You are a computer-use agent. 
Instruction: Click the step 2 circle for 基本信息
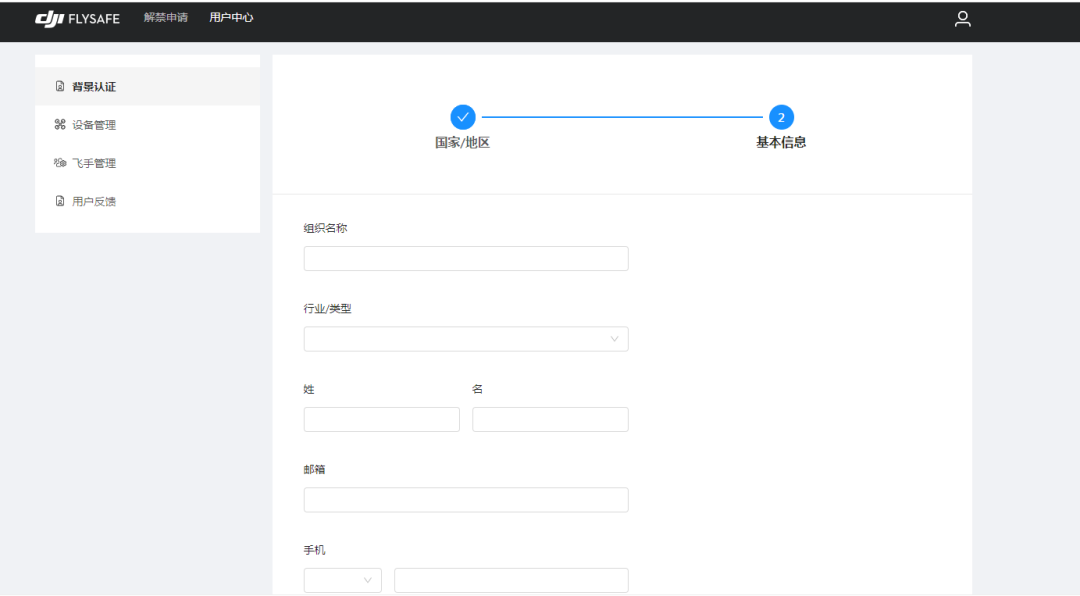781,117
